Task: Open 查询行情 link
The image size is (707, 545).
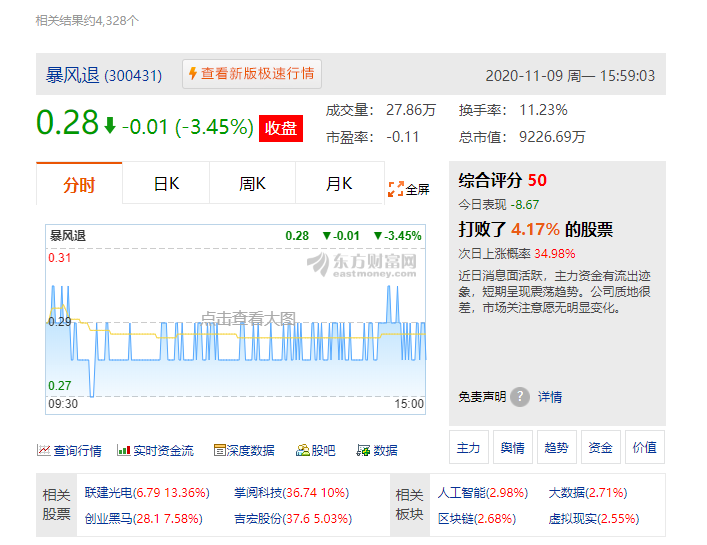Action: [77, 450]
